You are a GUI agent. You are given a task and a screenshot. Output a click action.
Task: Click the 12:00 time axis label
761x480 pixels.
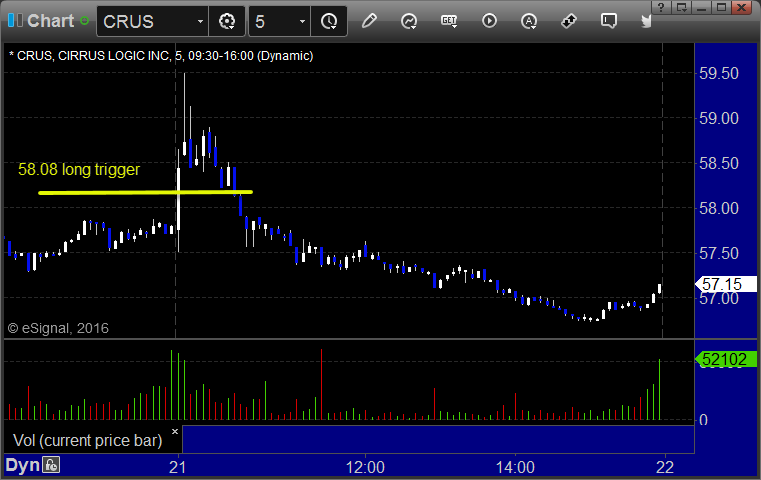(x=365, y=467)
